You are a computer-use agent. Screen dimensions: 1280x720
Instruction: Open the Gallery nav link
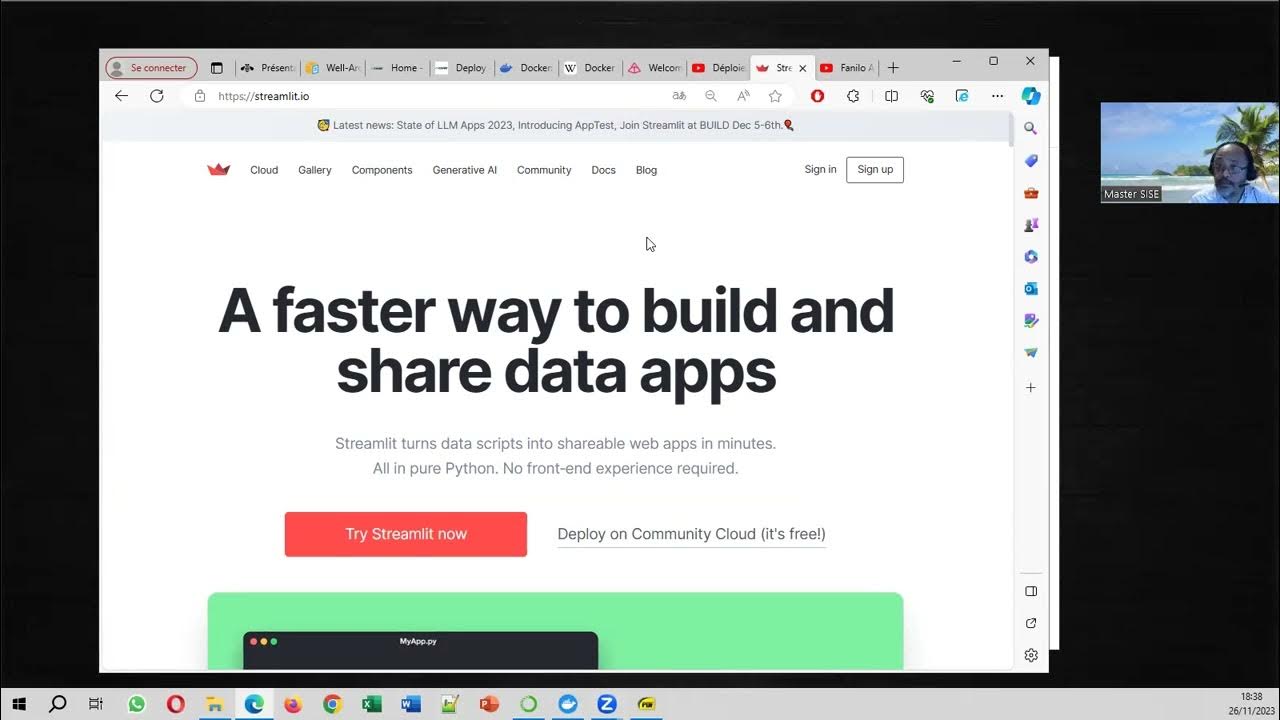[x=314, y=170]
